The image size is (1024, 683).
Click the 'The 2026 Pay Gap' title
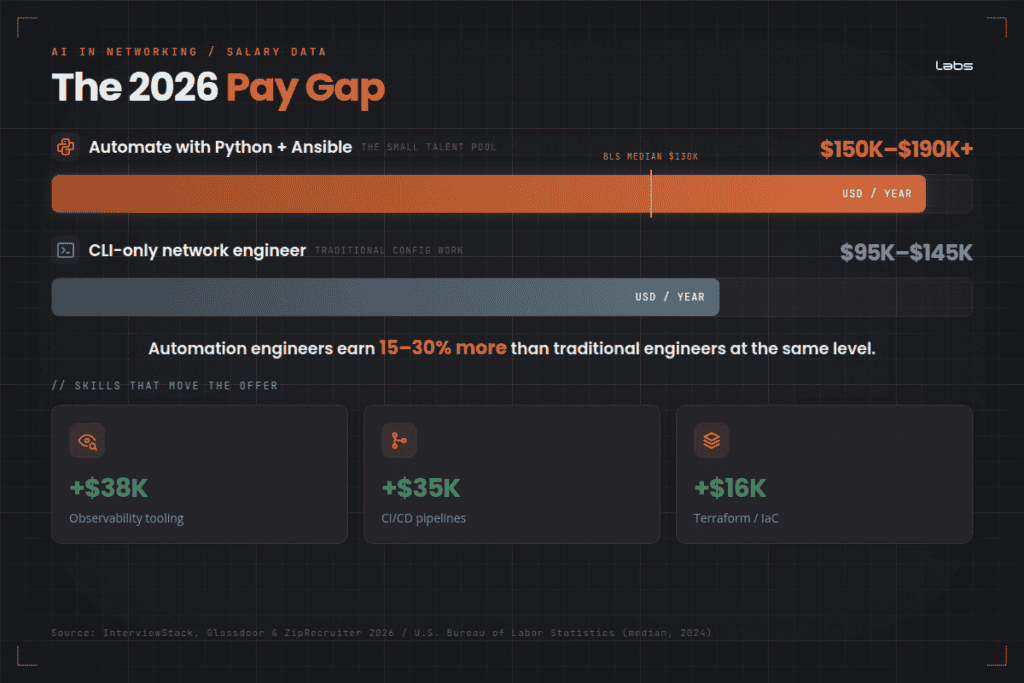(x=218, y=88)
